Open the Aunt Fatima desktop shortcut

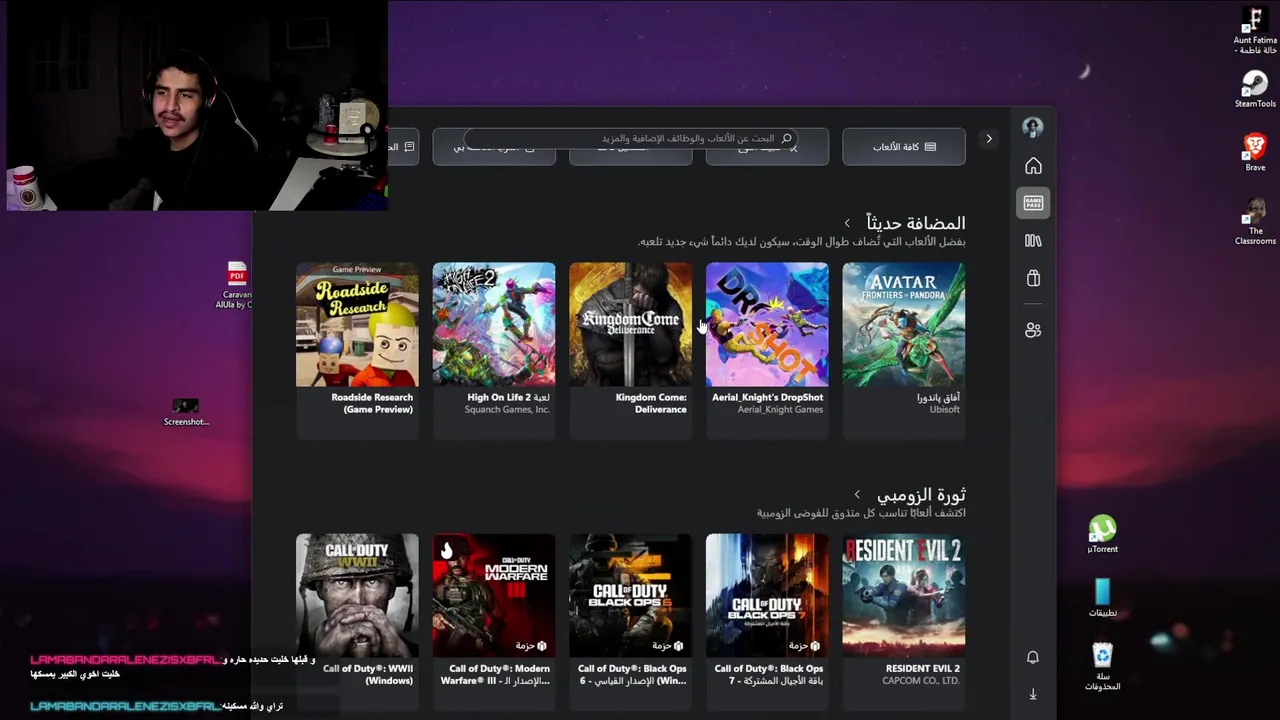pos(1254,31)
